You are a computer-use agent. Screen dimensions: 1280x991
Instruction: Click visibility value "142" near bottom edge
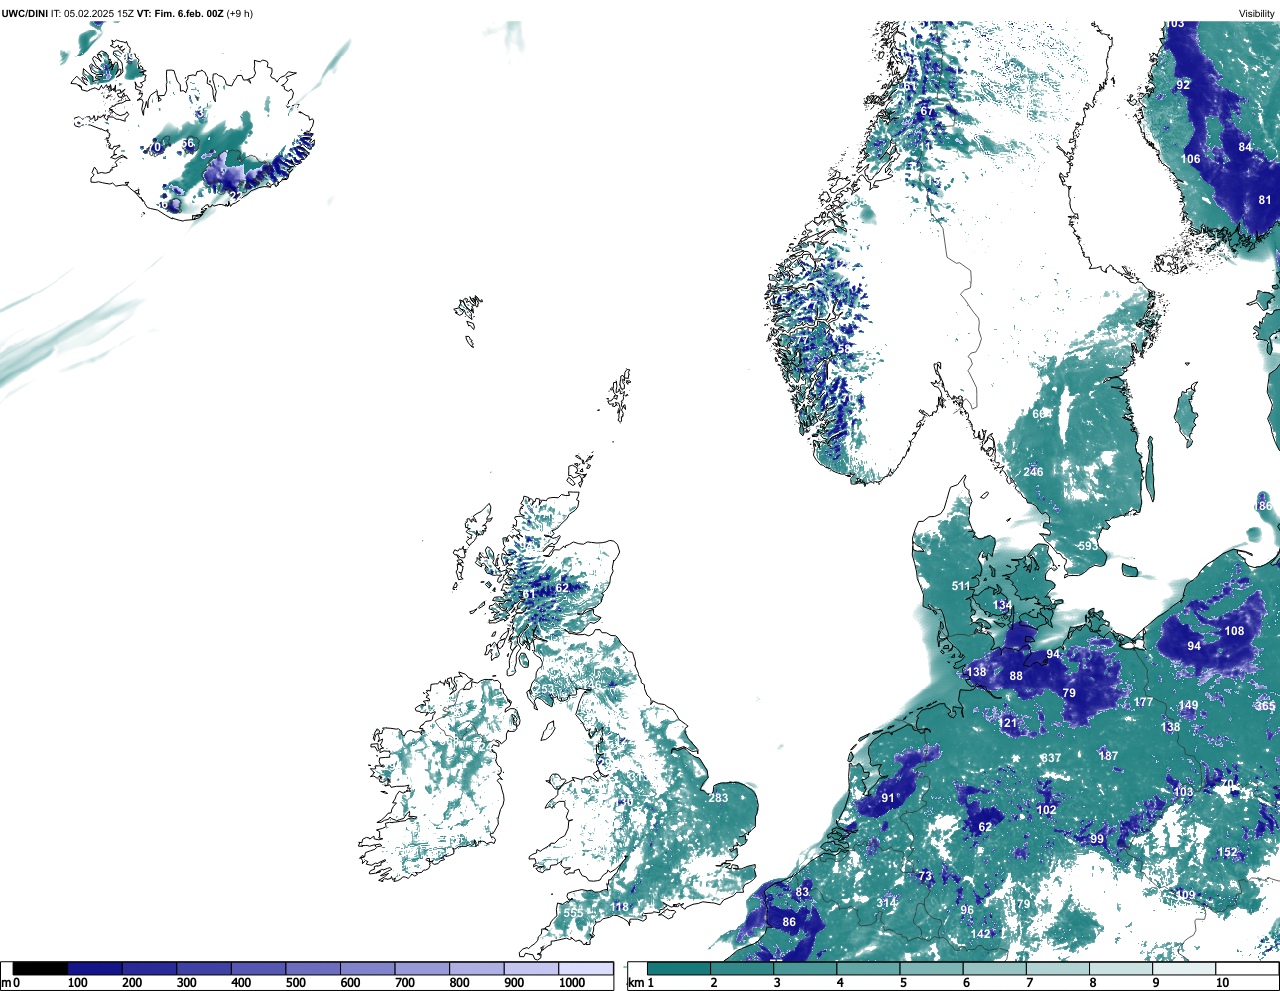981,934
